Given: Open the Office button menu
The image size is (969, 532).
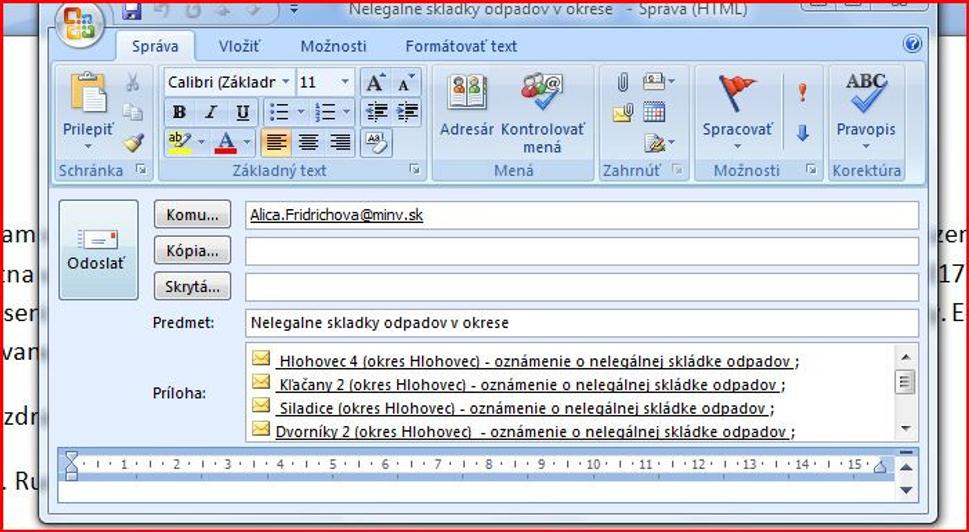Looking at the screenshot, I should pos(80,24).
